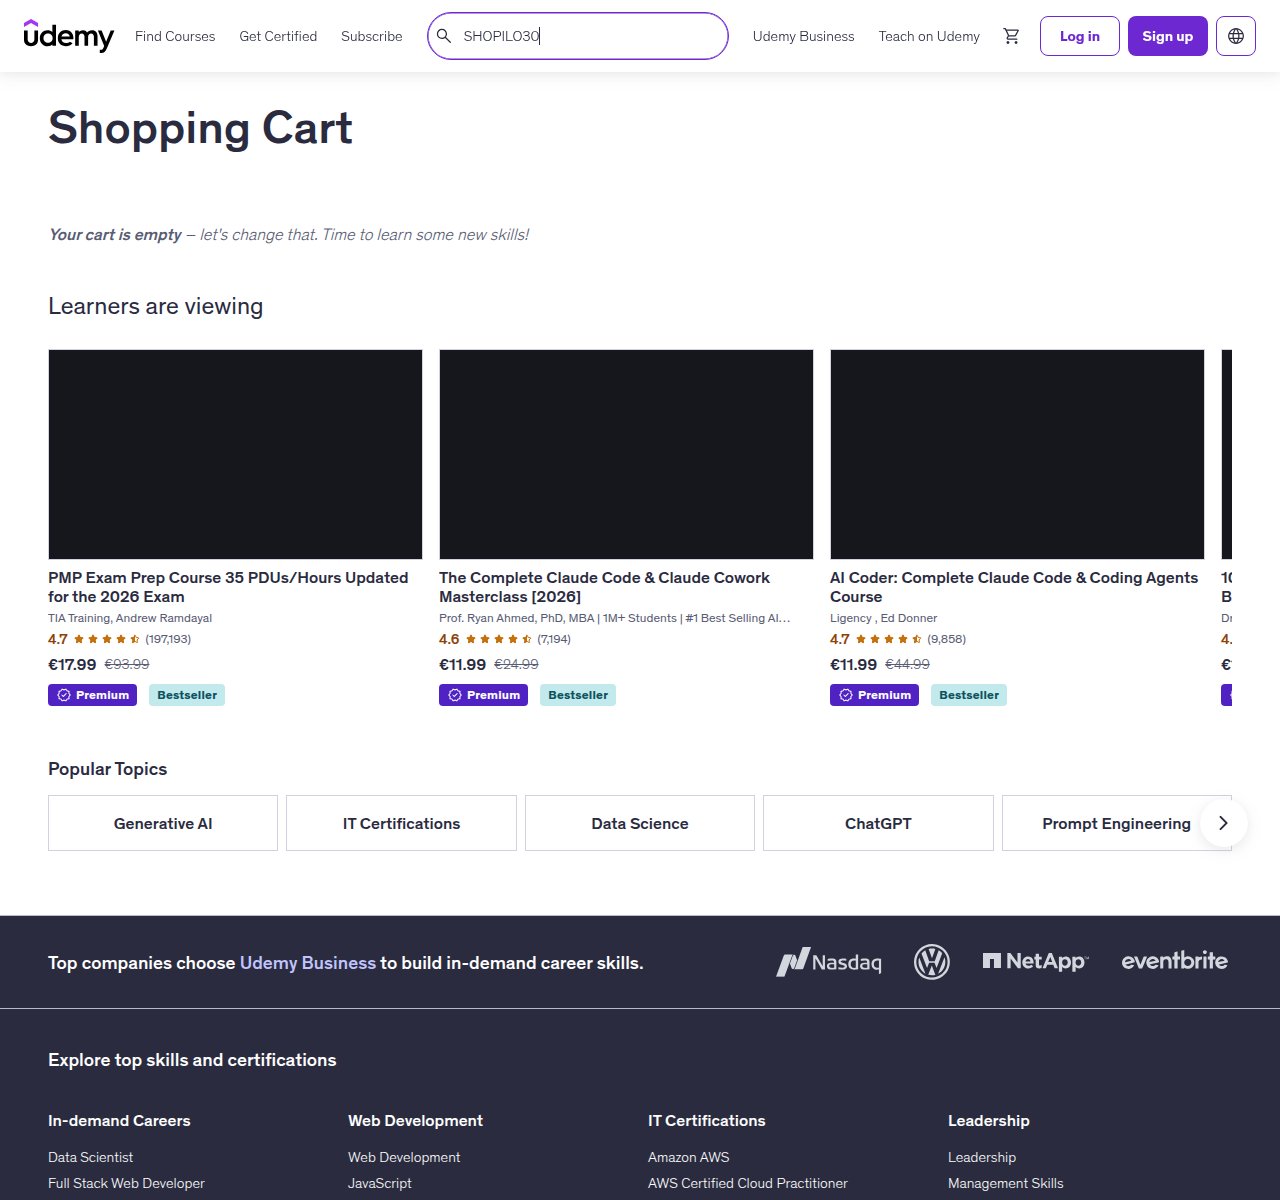Click the In-demand Careers heading

pyautogui.click(x=119, y=1121)
